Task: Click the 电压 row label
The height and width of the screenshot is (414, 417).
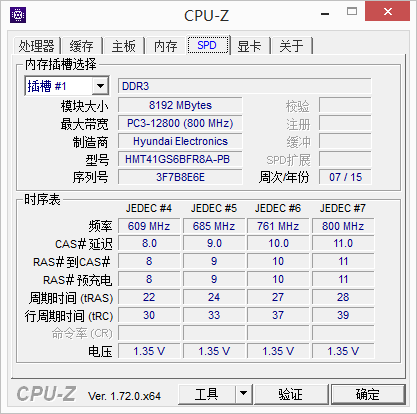Action: [x=100, y=351]
